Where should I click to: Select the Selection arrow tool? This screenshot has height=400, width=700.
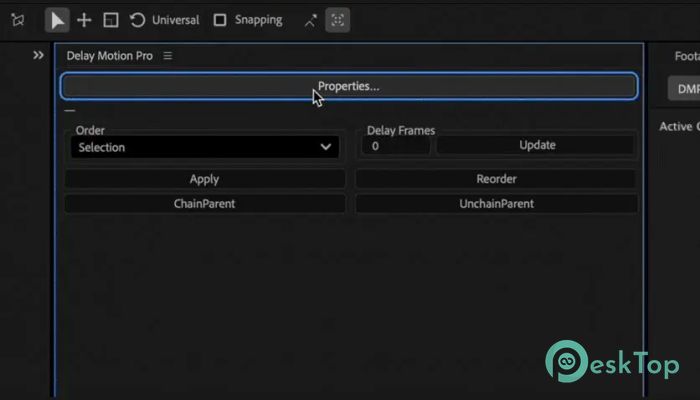coord(57,20)
